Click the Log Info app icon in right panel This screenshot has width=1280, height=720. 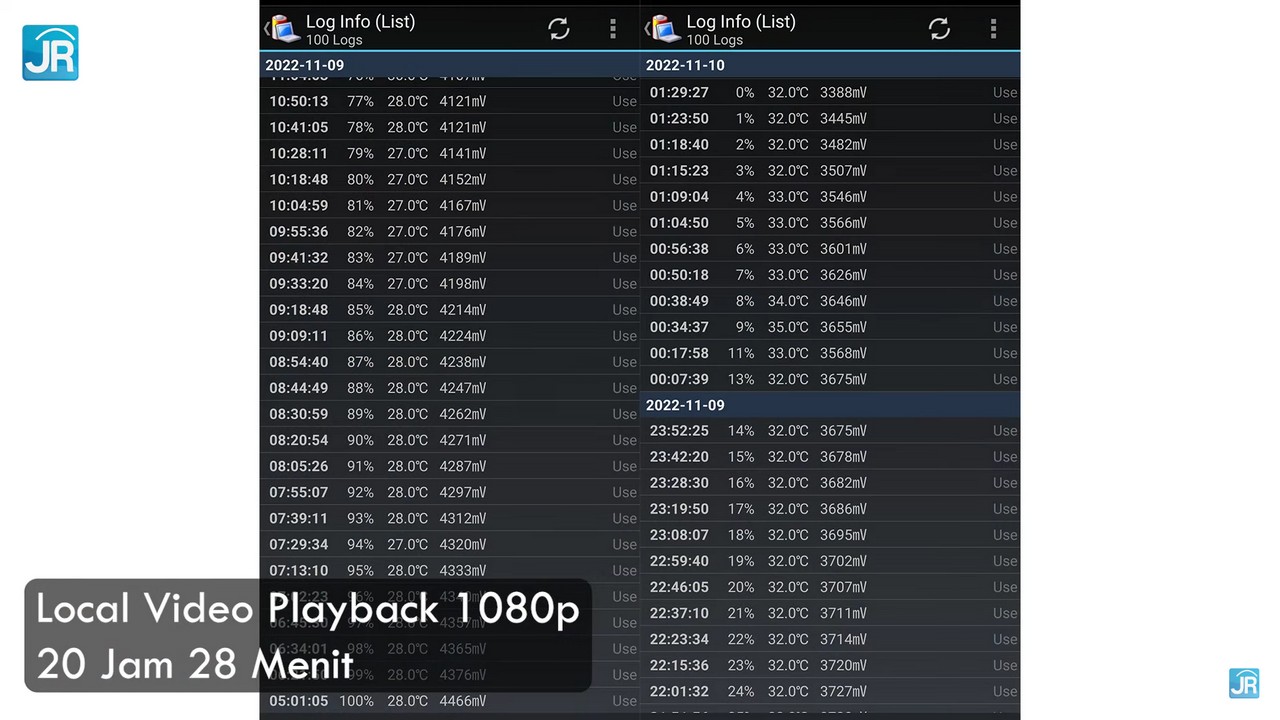click(x=664, y=29)
